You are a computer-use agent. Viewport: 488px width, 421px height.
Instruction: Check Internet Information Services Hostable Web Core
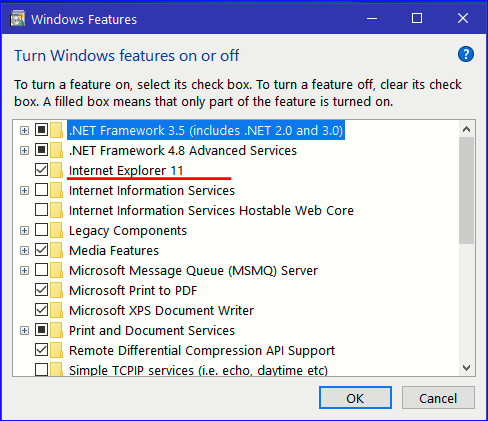pyautogui.click(x=41, y=210)
